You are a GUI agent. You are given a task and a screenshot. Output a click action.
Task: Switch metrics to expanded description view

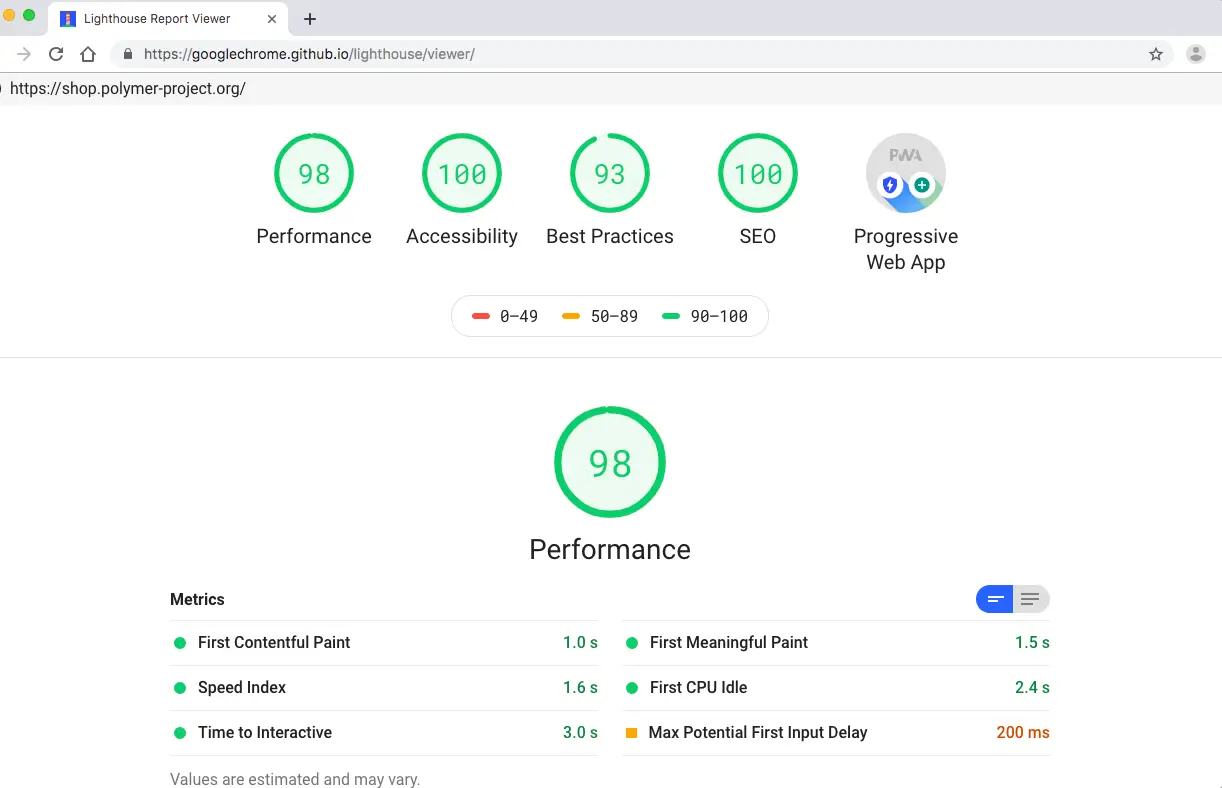(x=1030, y=599)
